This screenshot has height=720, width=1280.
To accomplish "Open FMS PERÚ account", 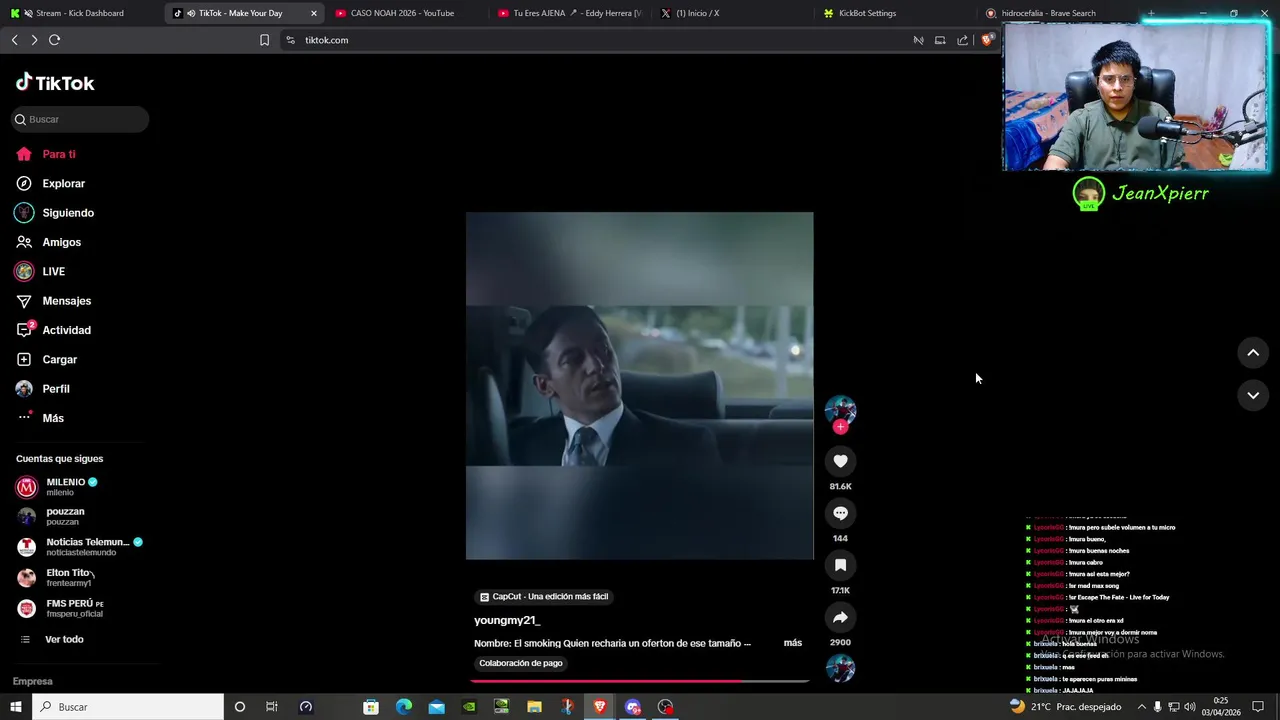I will click(61, 608).
